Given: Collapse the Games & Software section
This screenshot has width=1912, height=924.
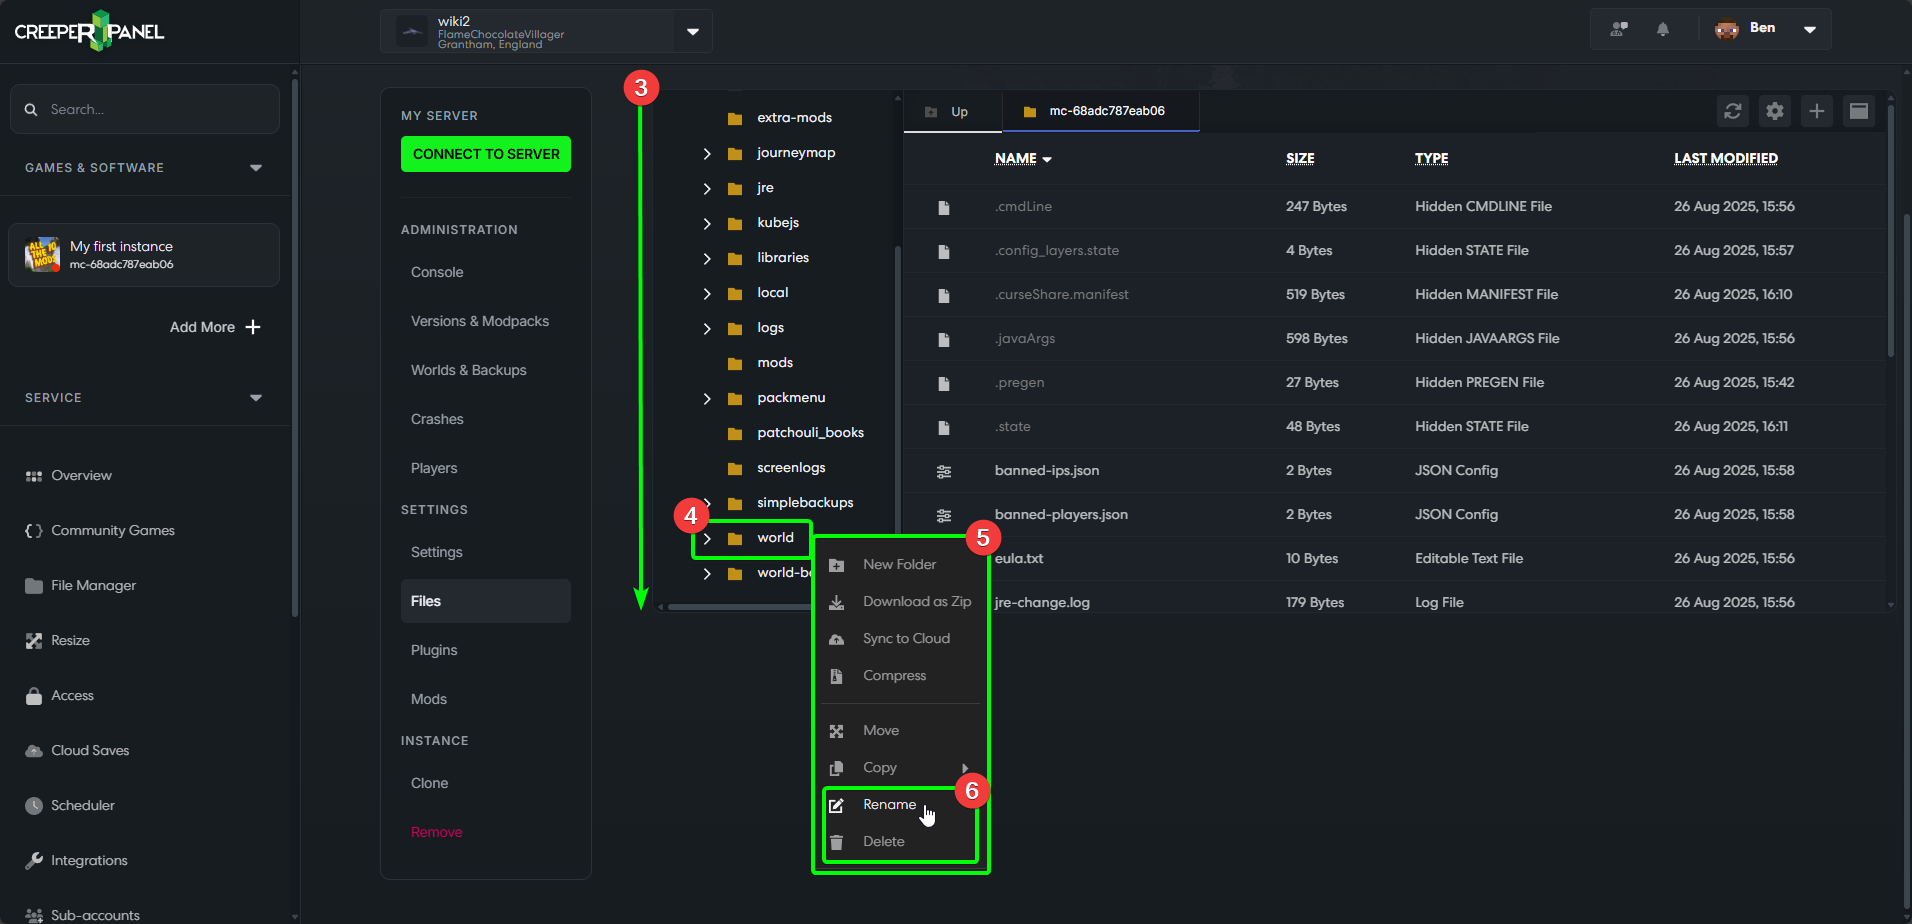Looking at the screenshot, I should [x=255, y=168].
